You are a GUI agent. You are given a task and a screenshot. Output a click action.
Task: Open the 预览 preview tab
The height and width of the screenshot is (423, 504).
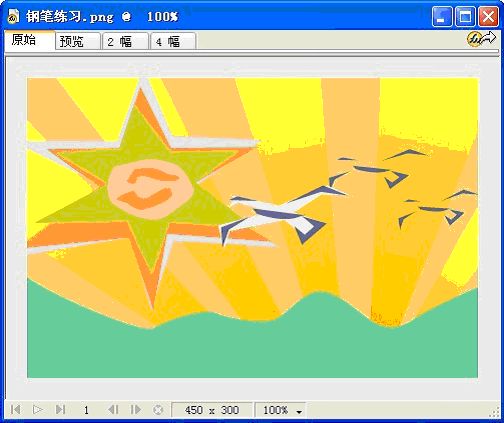[x=78, y=42]
